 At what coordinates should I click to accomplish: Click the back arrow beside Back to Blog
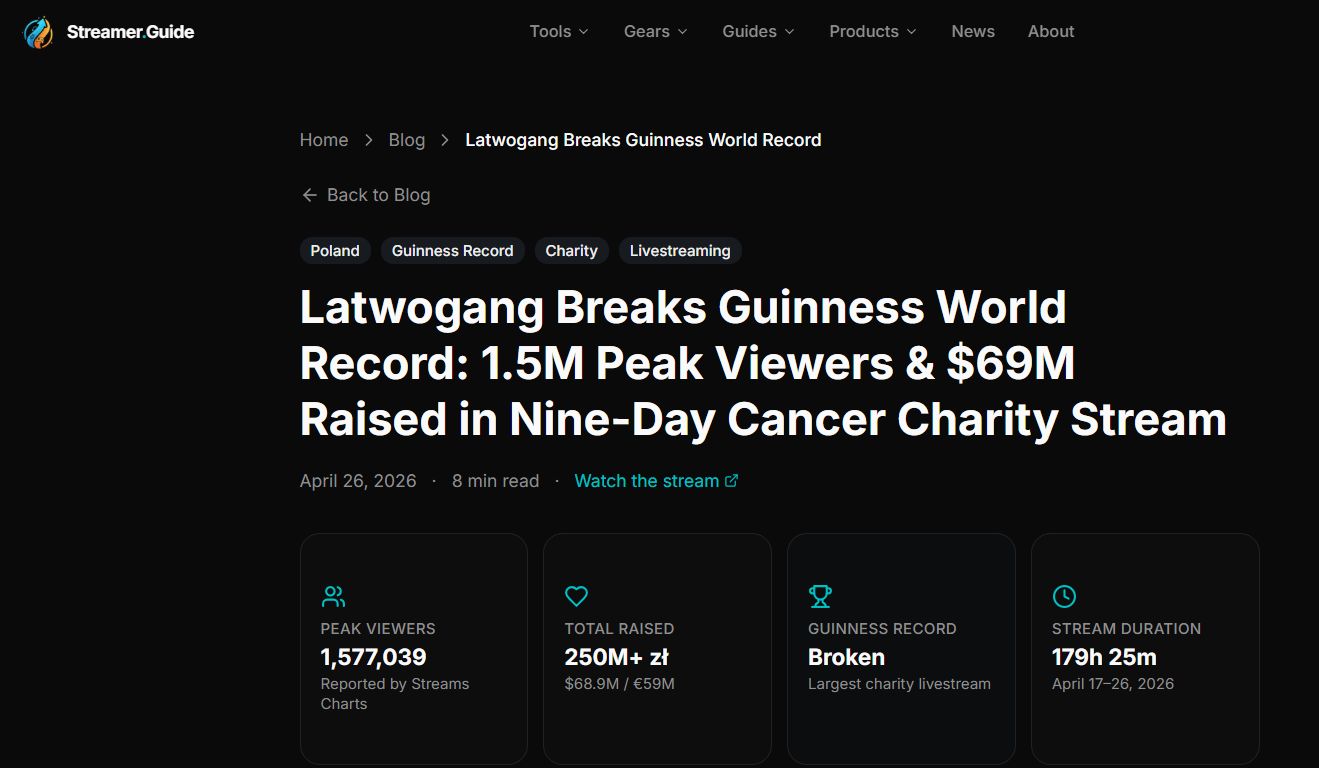(x=309, y=195)
